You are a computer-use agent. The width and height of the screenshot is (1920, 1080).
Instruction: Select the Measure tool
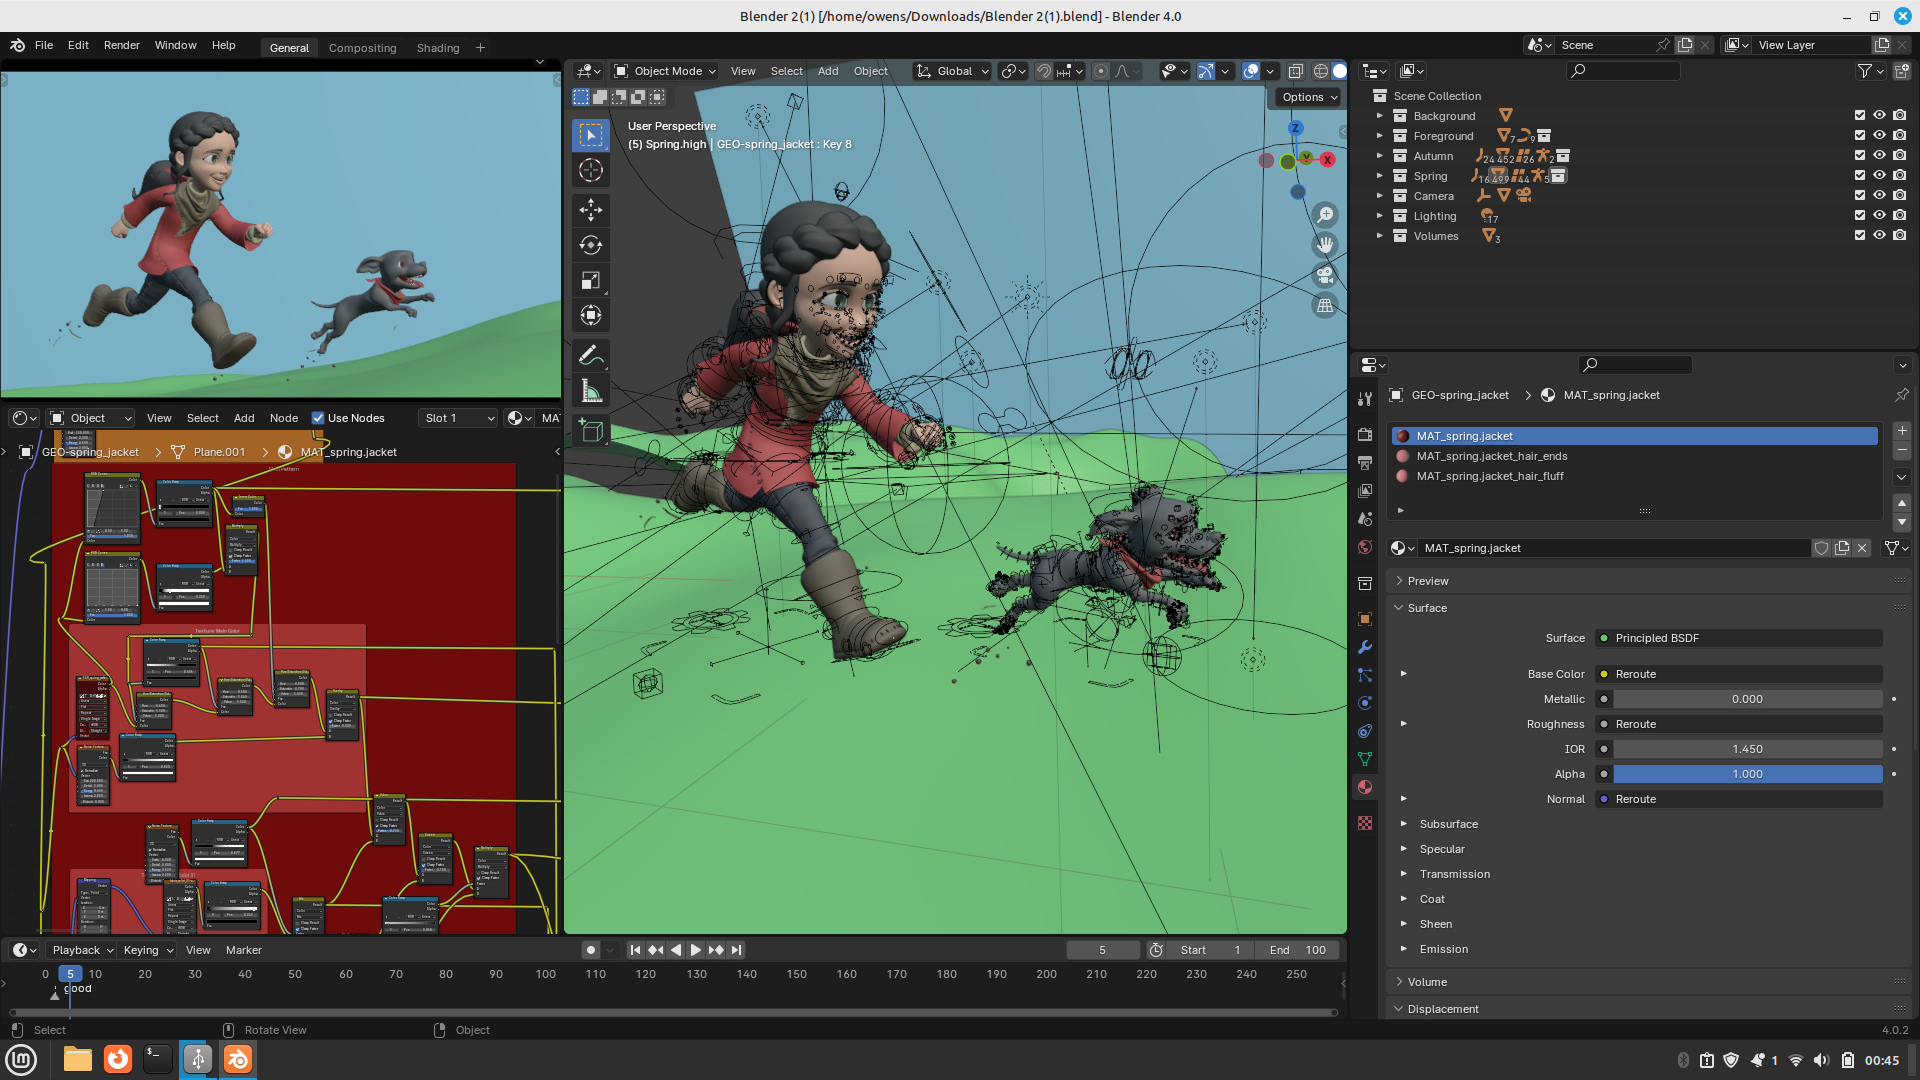591,392
